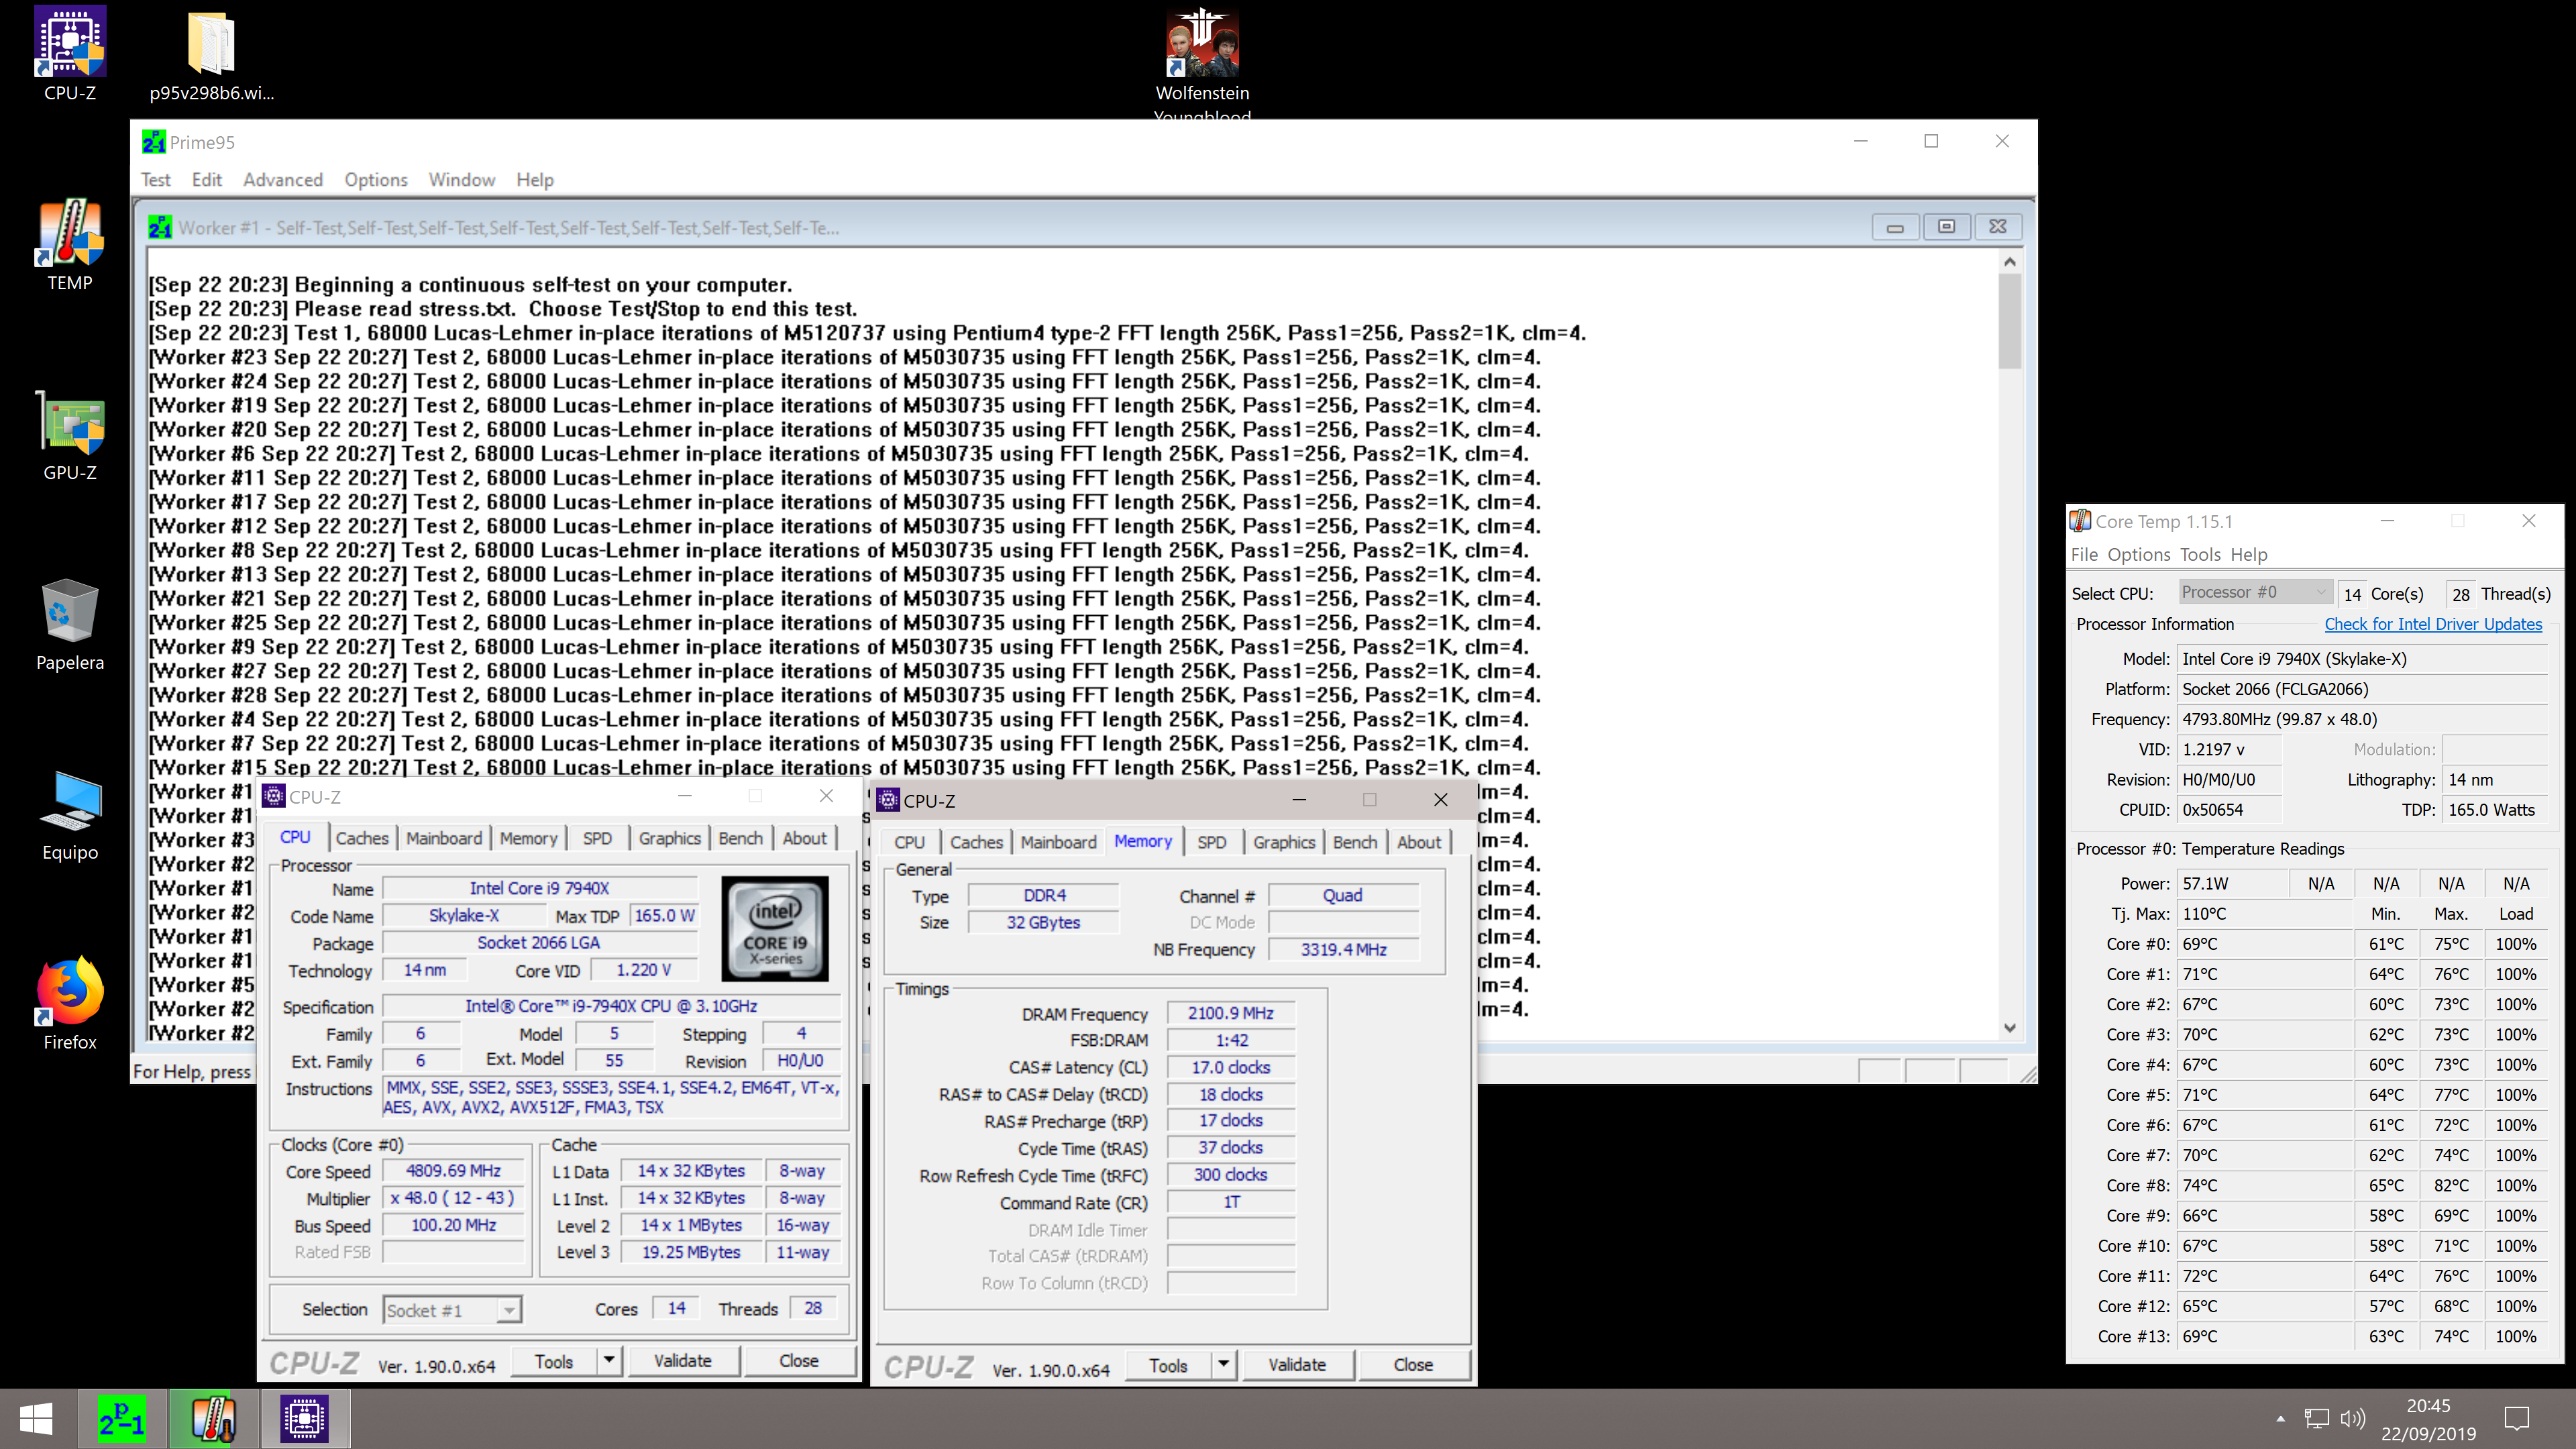This screenshot has height=1449, width=2576.
Task: Open the Test menu in Prime95
Action: click(155, 180)
